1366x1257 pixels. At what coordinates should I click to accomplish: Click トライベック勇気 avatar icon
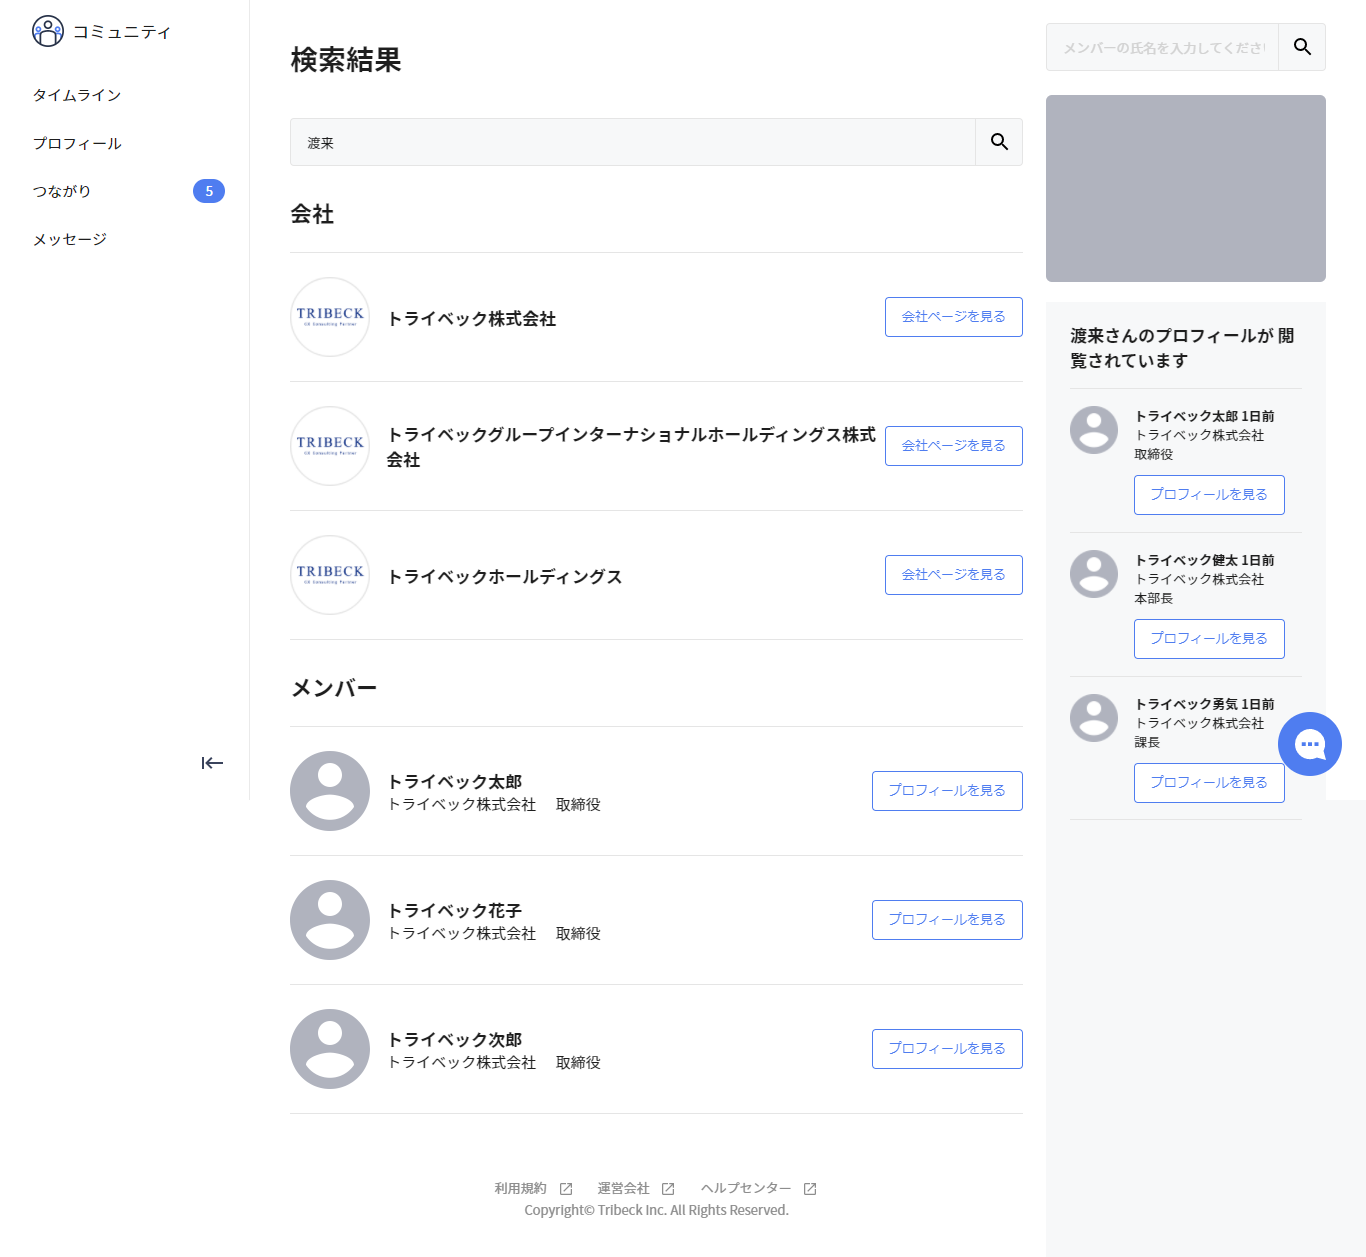[x=1094, y=718]
